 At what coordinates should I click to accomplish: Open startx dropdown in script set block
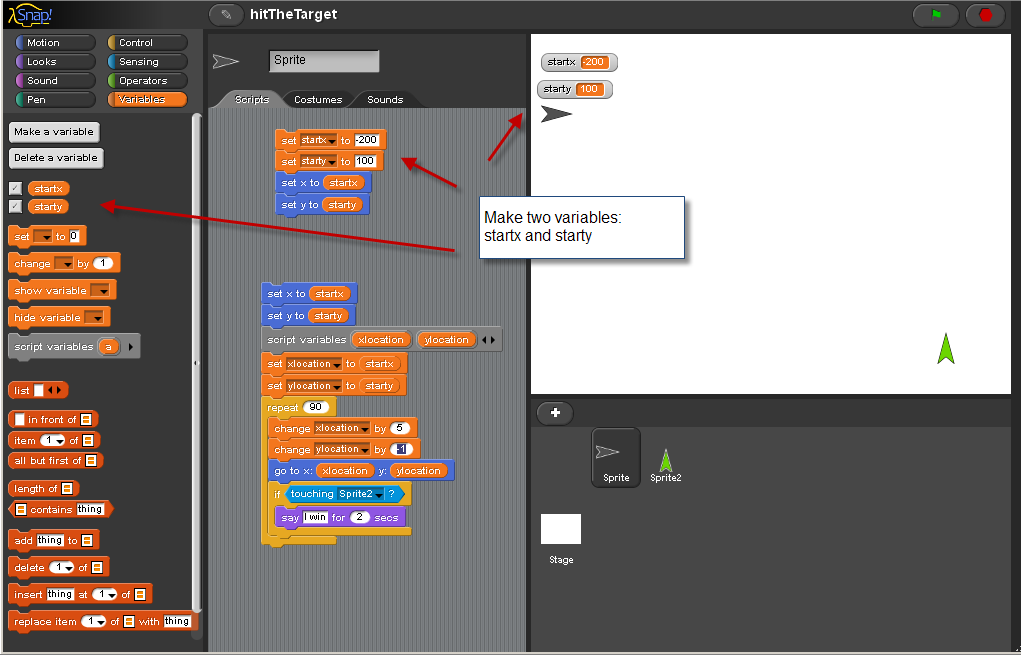pos(331,141)
